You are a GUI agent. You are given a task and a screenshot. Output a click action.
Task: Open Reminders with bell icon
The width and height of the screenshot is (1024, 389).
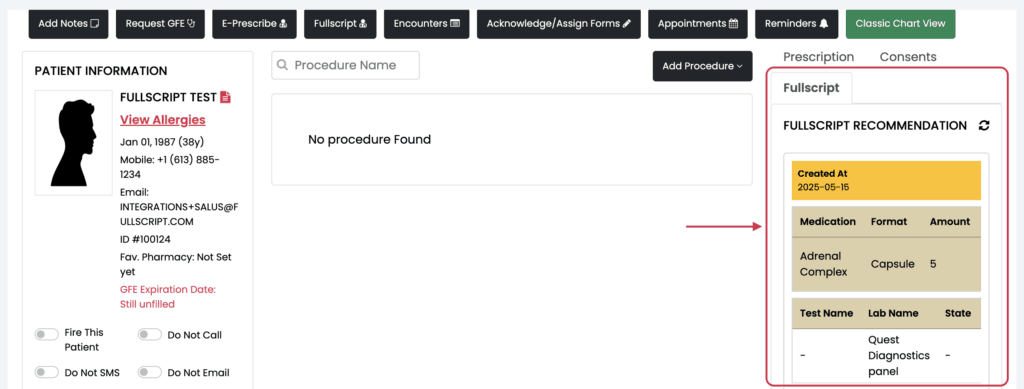[797, 23]
